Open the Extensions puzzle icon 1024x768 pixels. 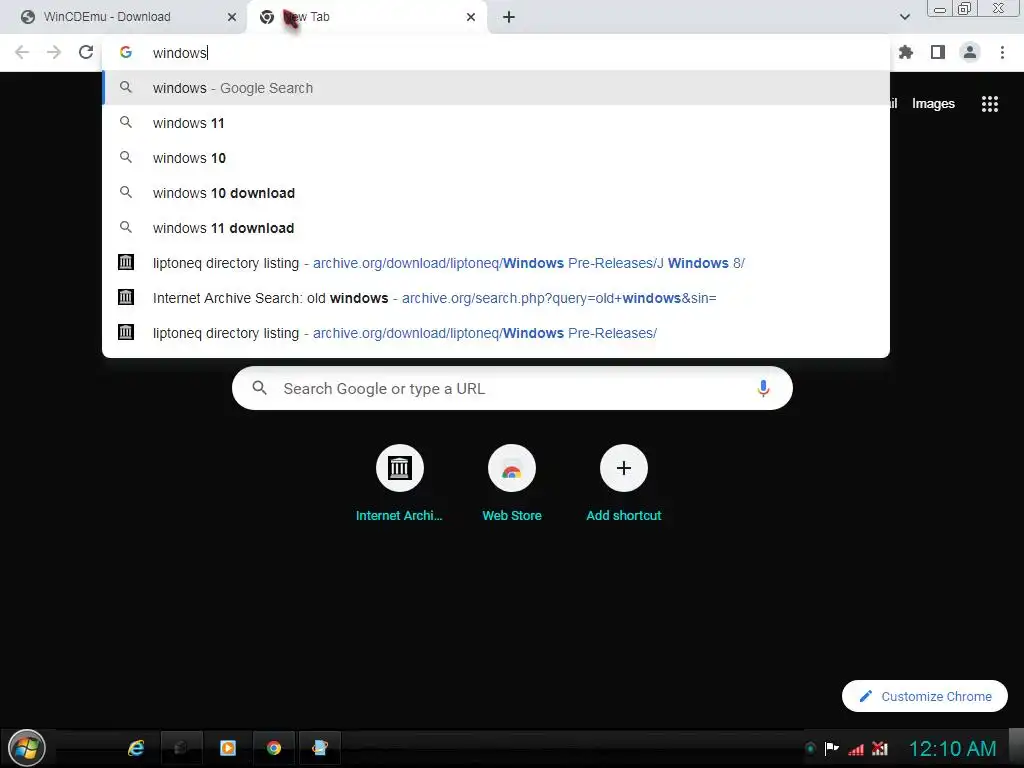tap(905, 52)
